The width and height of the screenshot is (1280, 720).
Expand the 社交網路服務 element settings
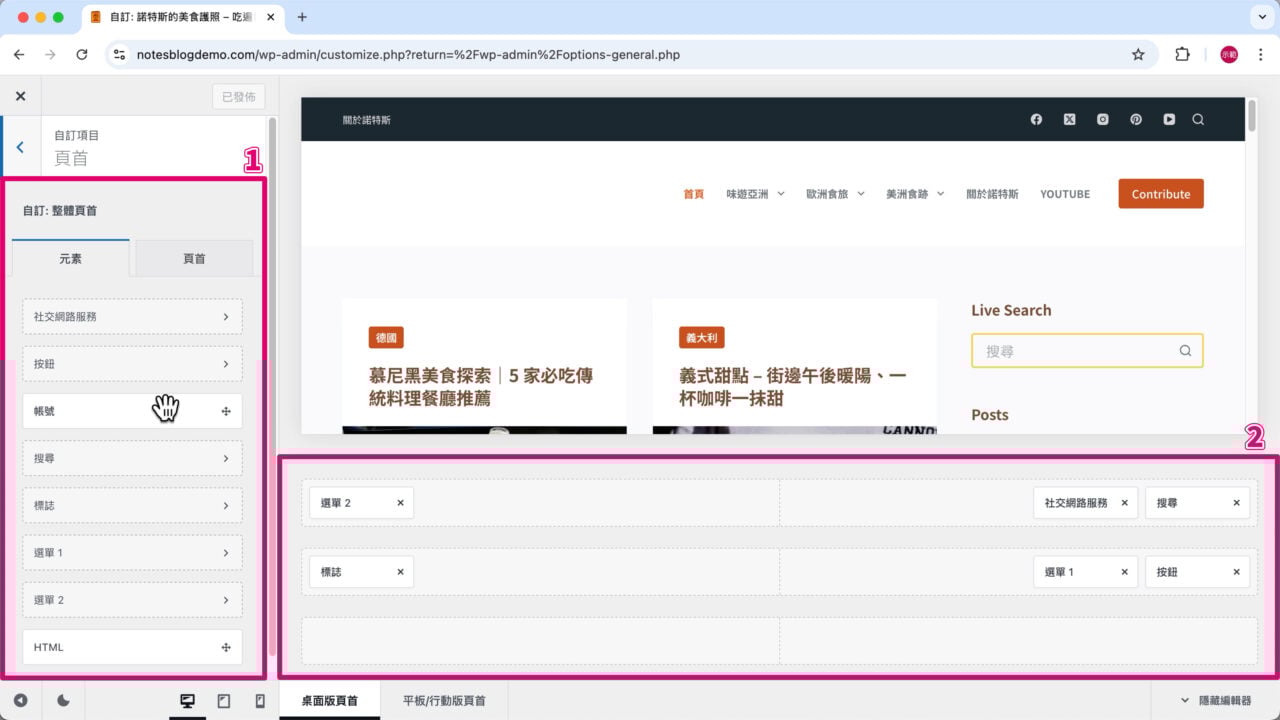tap(132, 316)
